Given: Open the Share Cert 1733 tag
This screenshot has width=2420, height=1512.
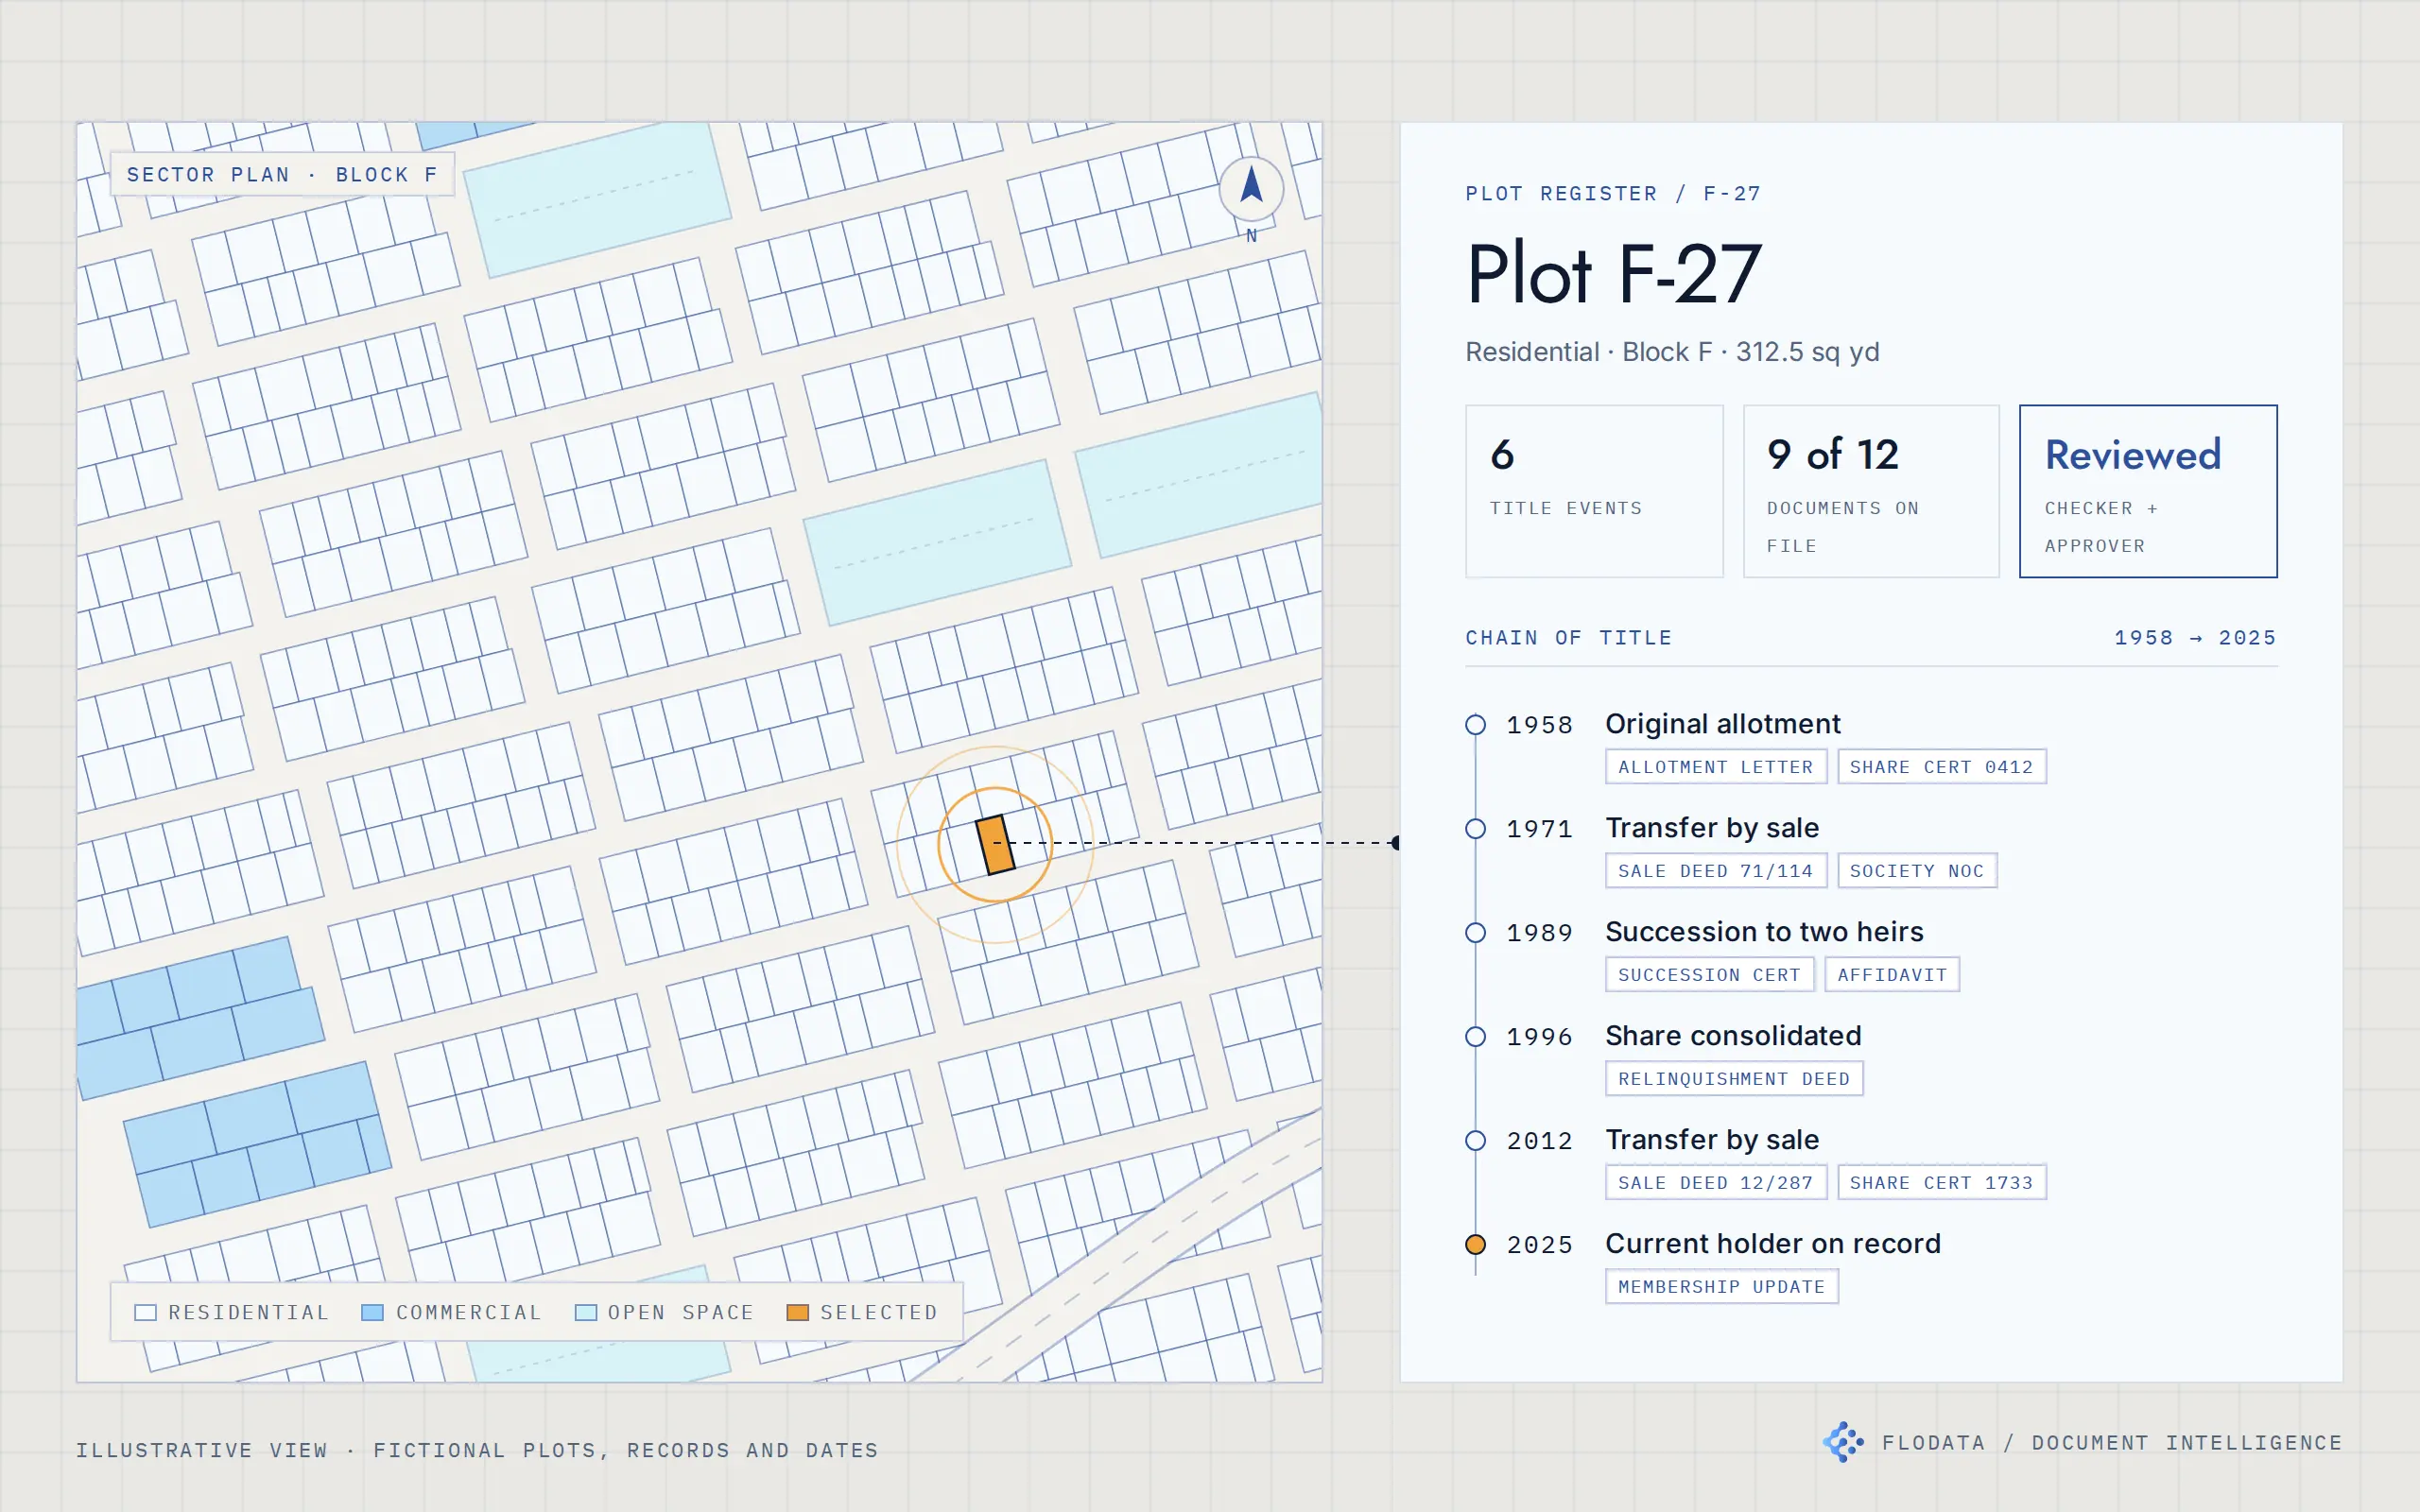Looking at the screenshot, I should pyautogui.click(x=1942, y=1183).
